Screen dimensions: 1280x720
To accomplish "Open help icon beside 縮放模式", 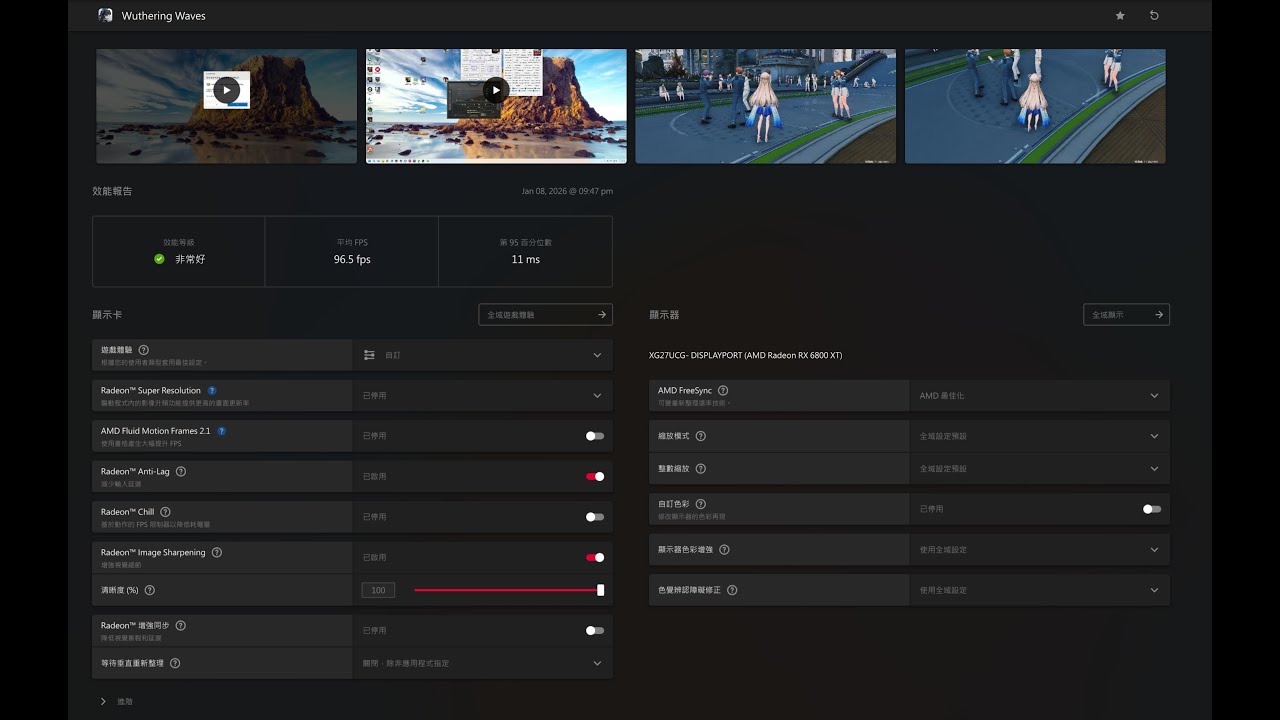I will pos(701,436).
